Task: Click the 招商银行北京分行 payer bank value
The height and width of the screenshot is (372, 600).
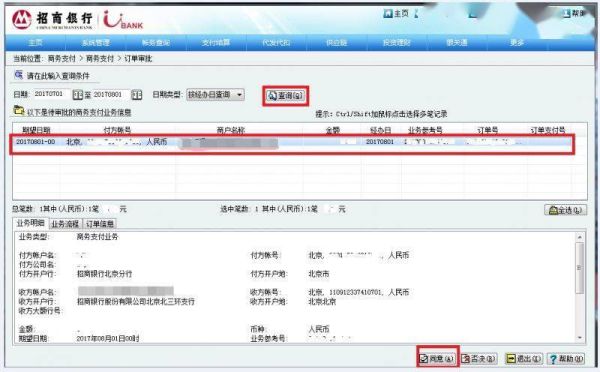Action: [x=104, y=274]
